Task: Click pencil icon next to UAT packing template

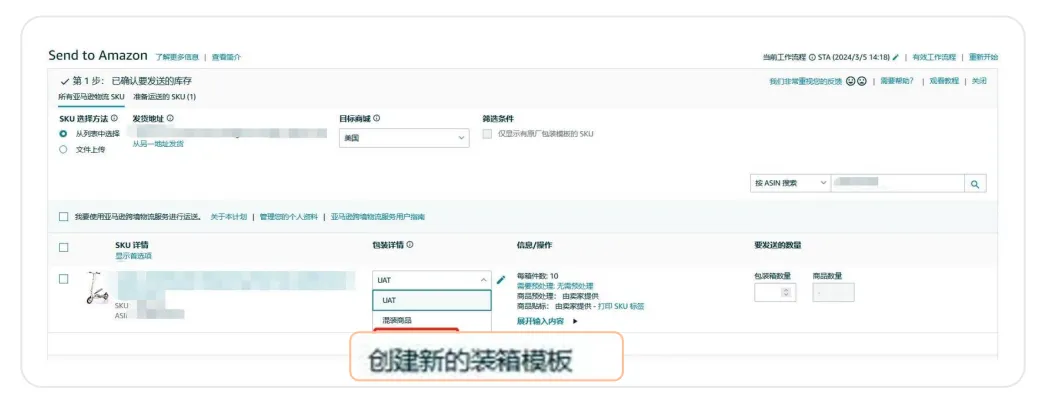Action: (x=500, y=280)
